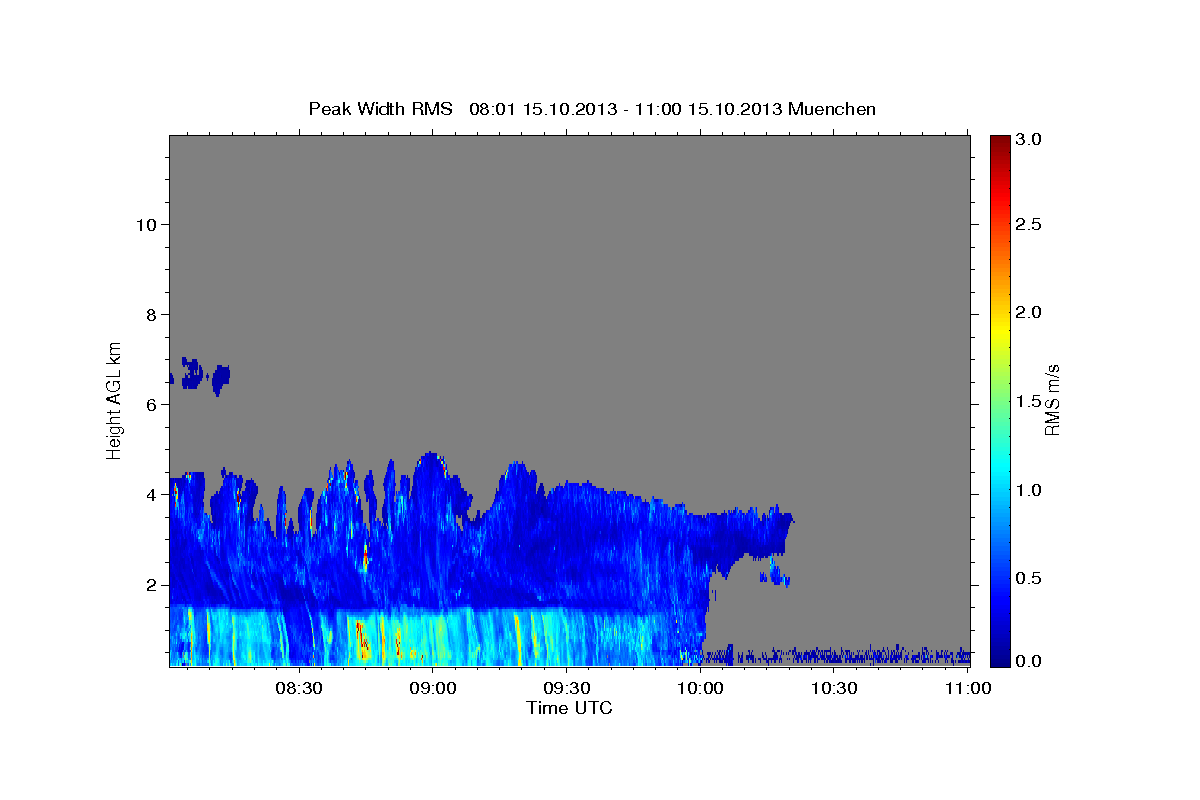Click the colorbar value 2.0
This screenshot has height=800, width=1200.
point(1029,312)
